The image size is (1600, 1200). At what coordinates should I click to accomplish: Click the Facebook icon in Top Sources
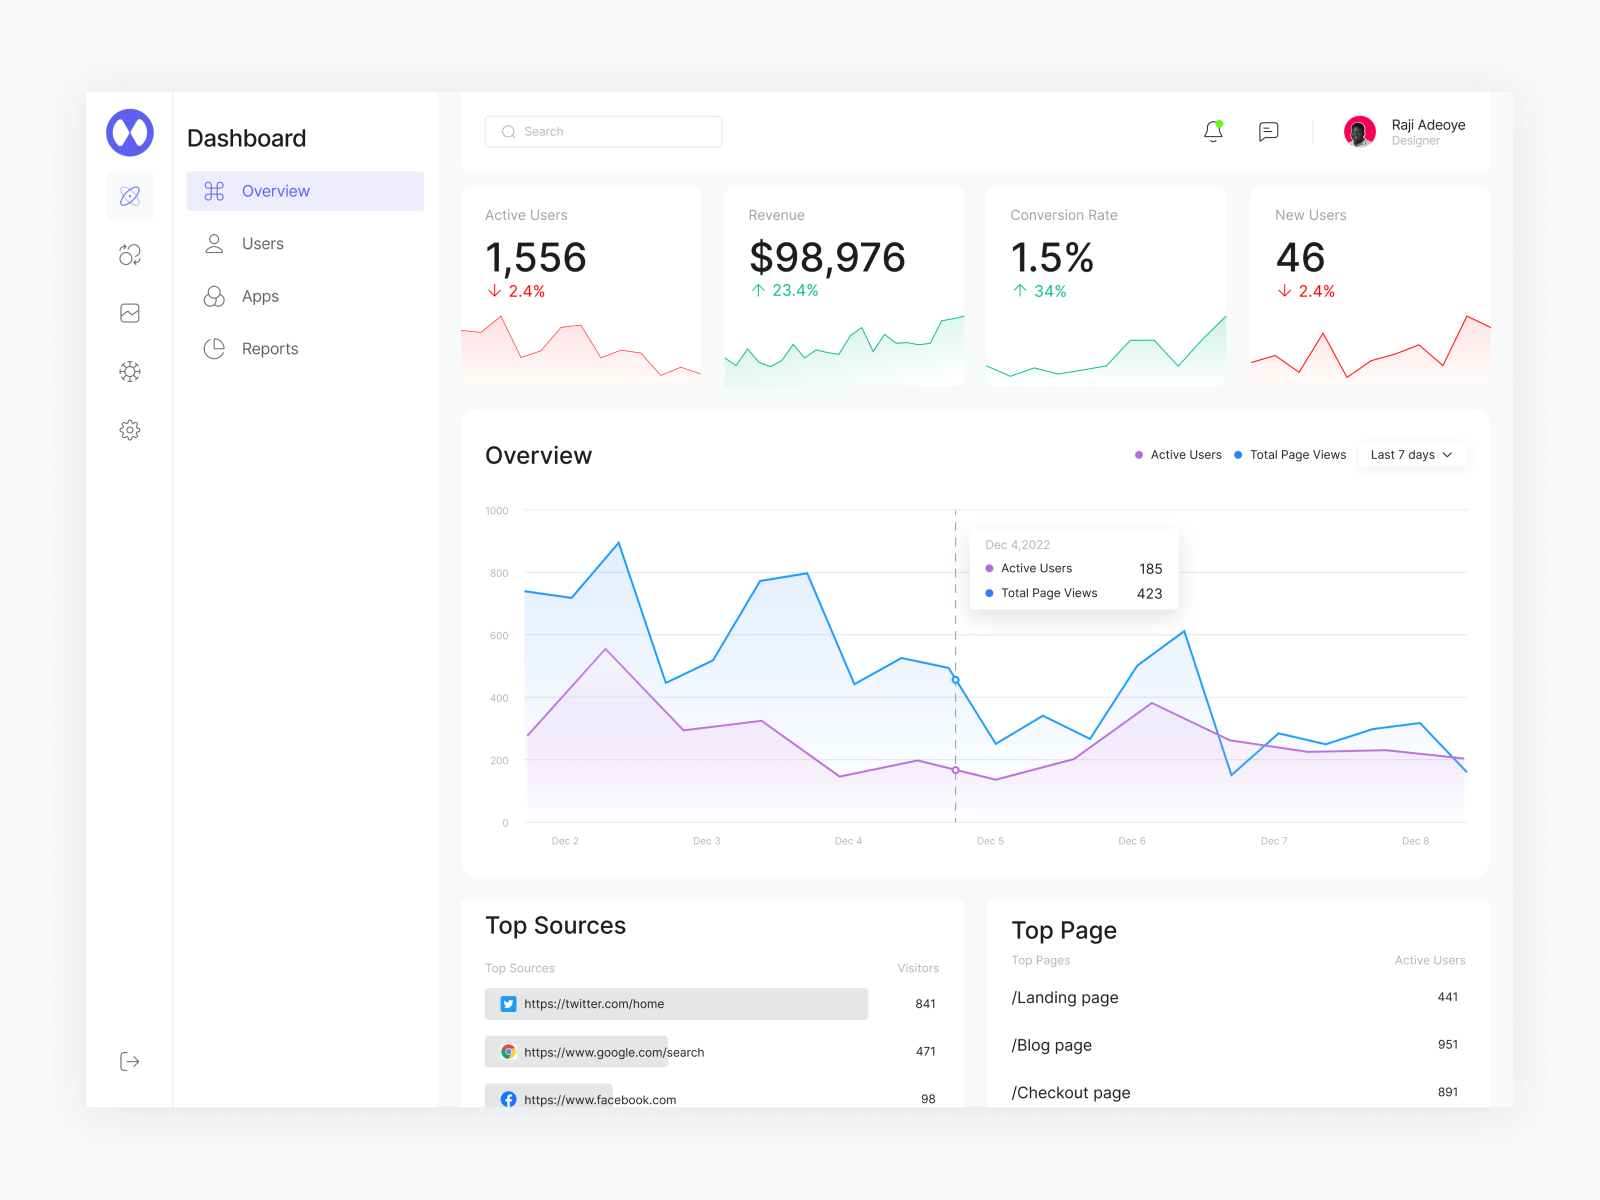508,1099
